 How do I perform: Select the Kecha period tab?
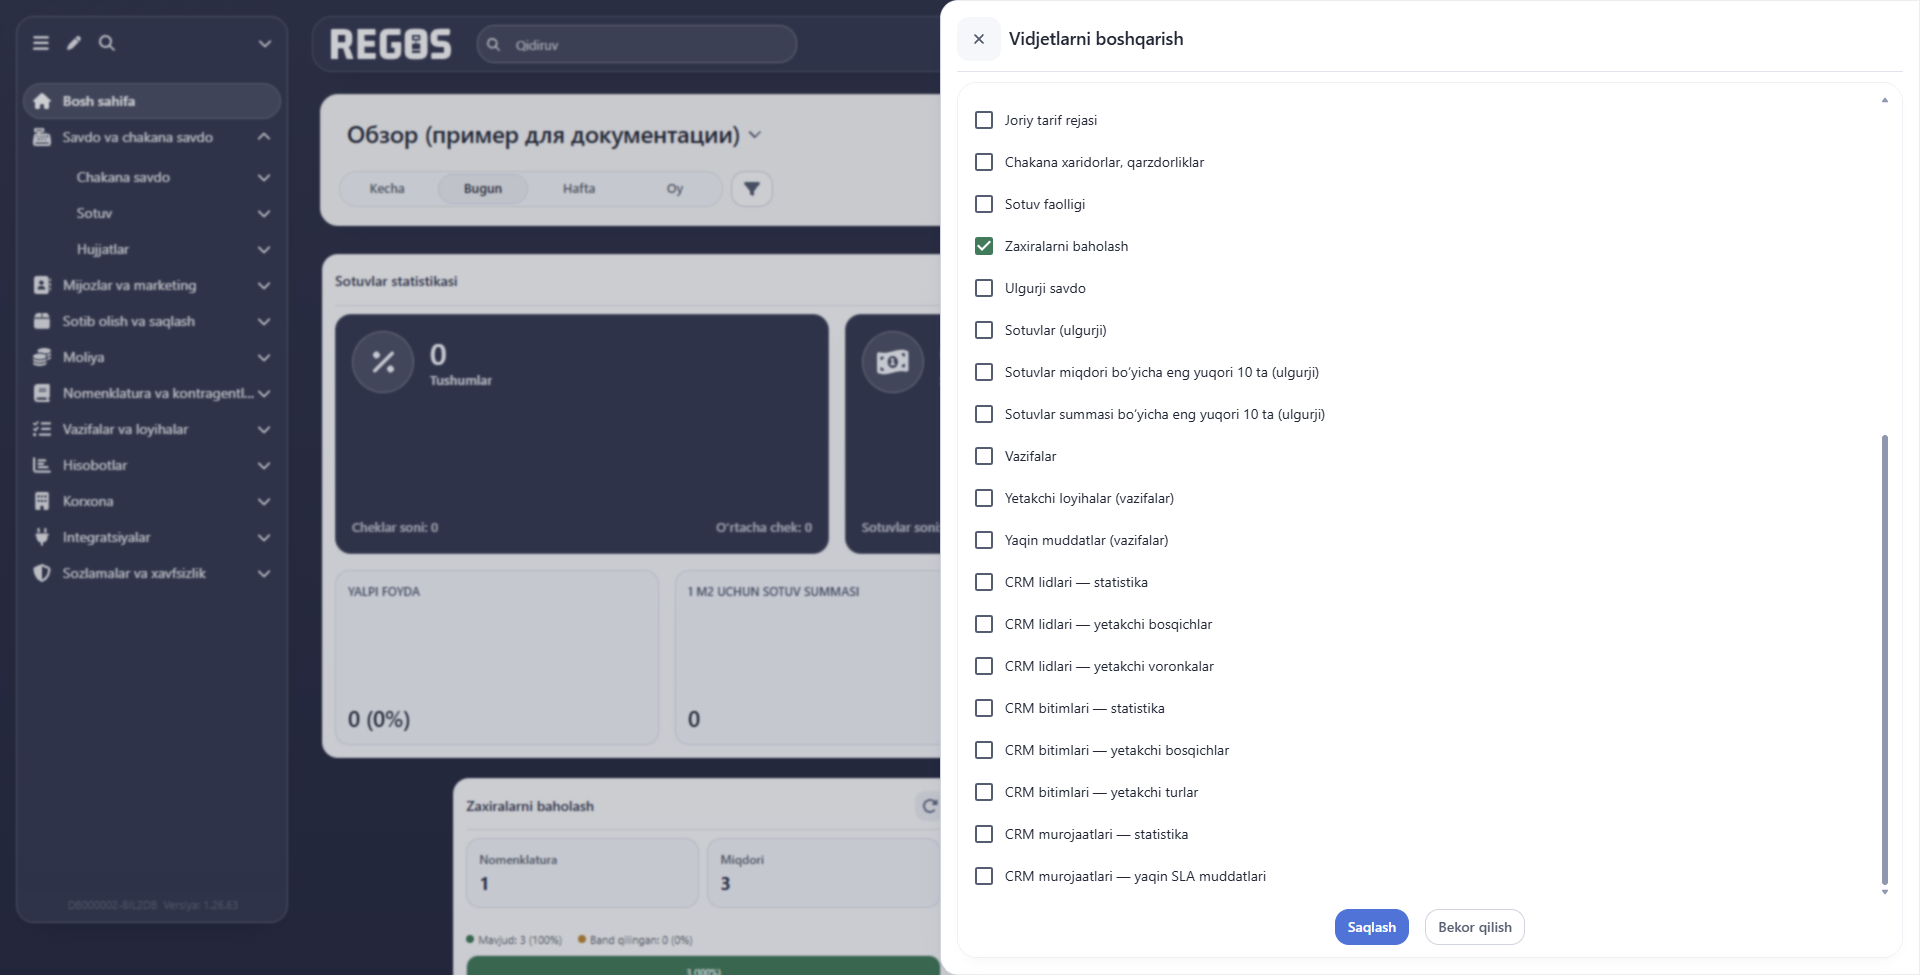[x=387, y=188]
